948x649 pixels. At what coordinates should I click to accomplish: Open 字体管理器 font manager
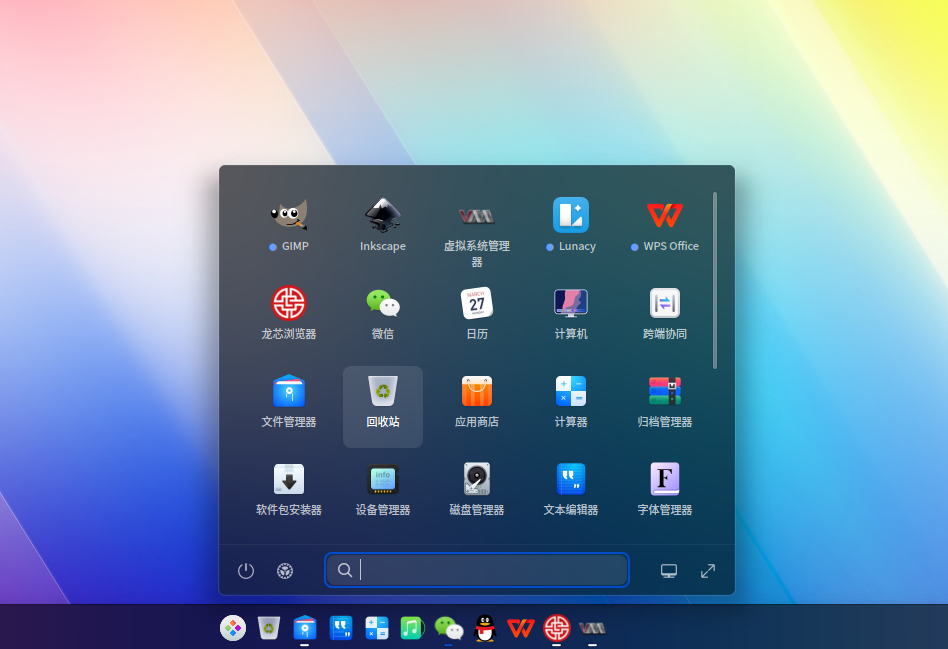click(664, 489)
